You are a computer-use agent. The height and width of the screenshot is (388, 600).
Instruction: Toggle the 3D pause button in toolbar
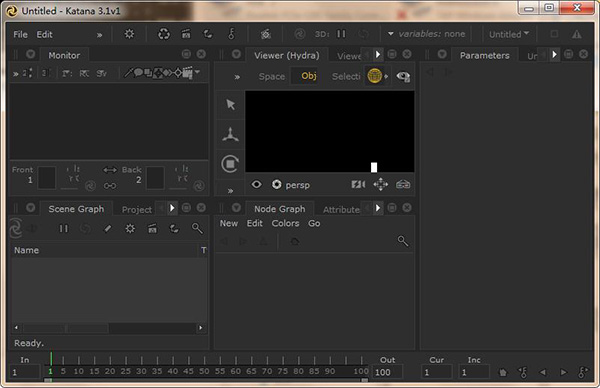341,34
